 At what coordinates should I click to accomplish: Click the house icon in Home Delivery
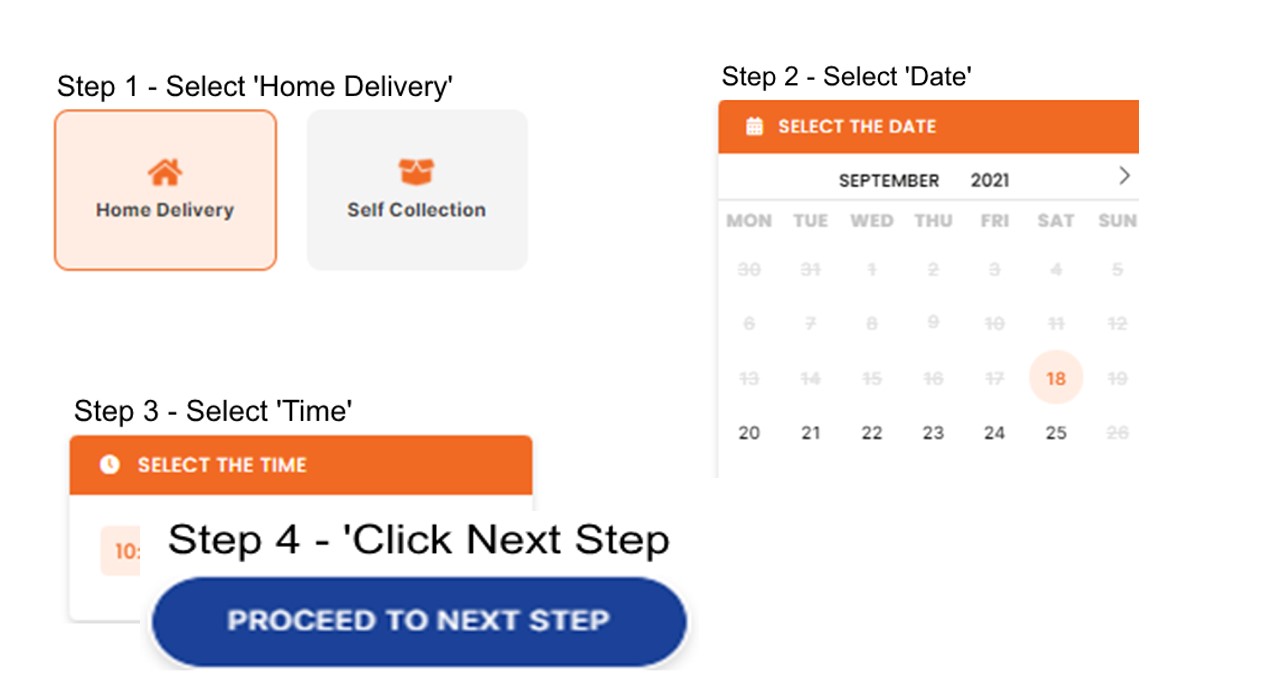(x=165, y=172)
